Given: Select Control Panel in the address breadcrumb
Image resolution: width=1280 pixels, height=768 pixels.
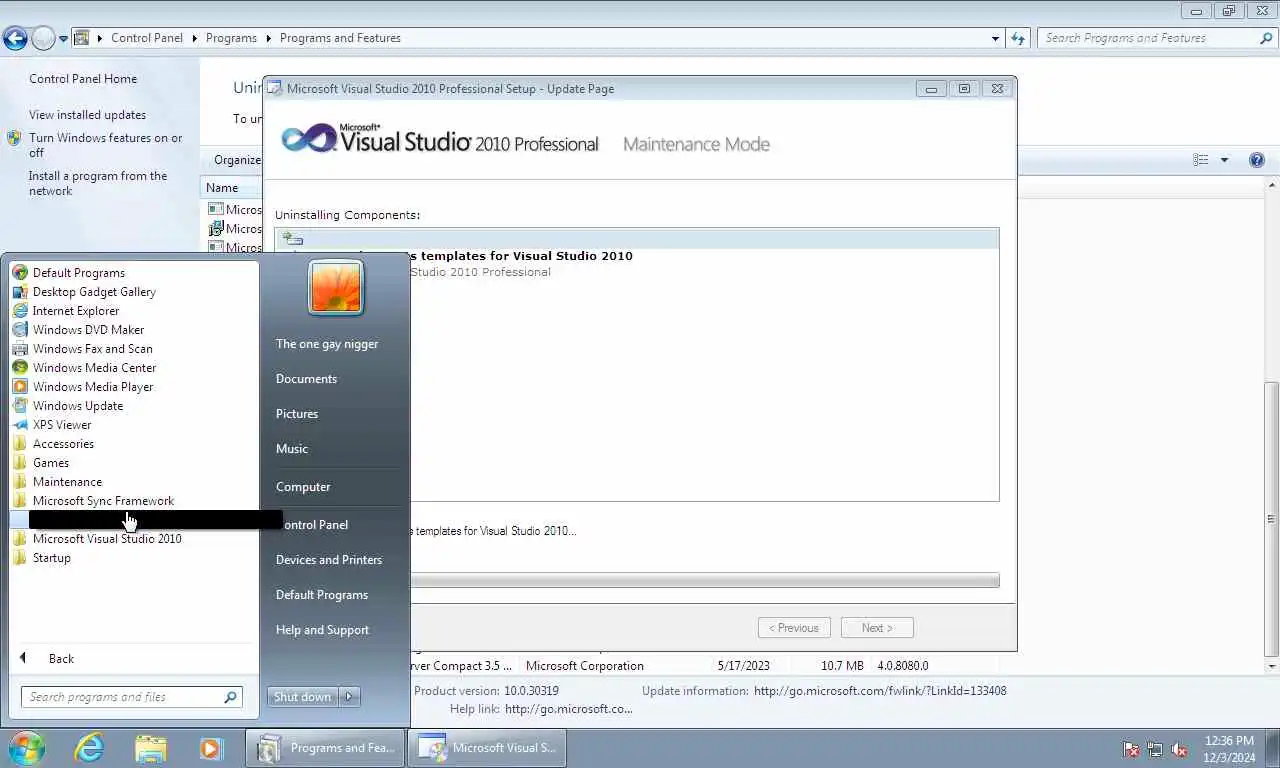Looking at the screenshot, I should coord(147,38).
